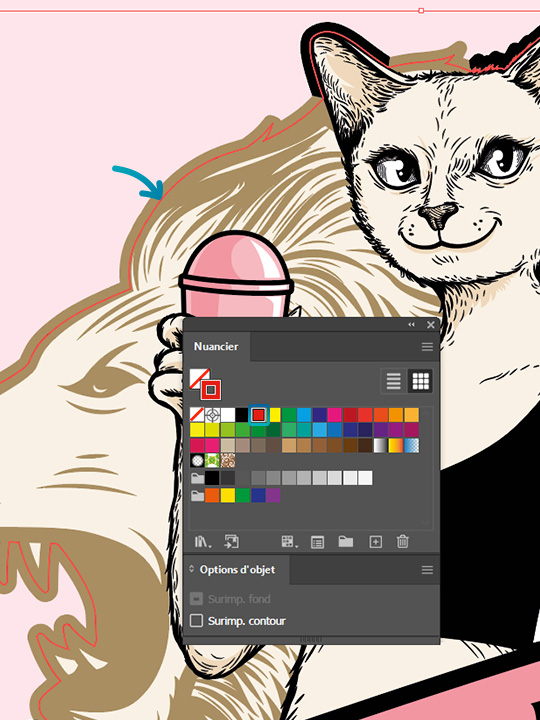Activate the red stroke indicator box
Image resolution: width=540 pixels, height=720 pixels.
coord(210,390)
